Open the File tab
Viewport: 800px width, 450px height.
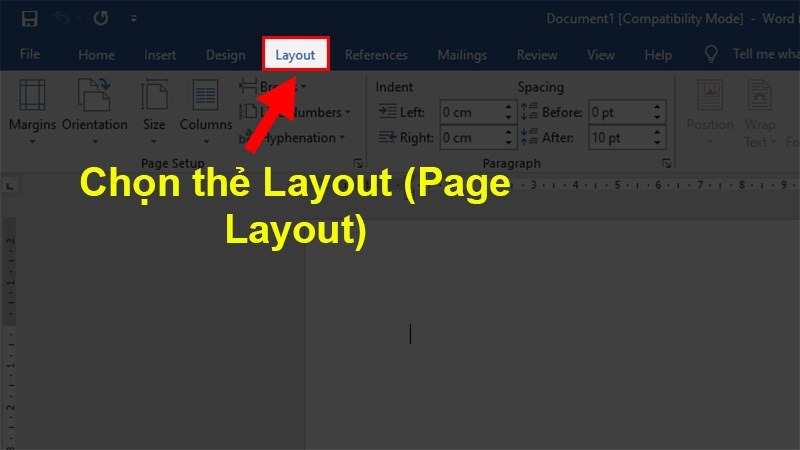[x=30, y=54]
